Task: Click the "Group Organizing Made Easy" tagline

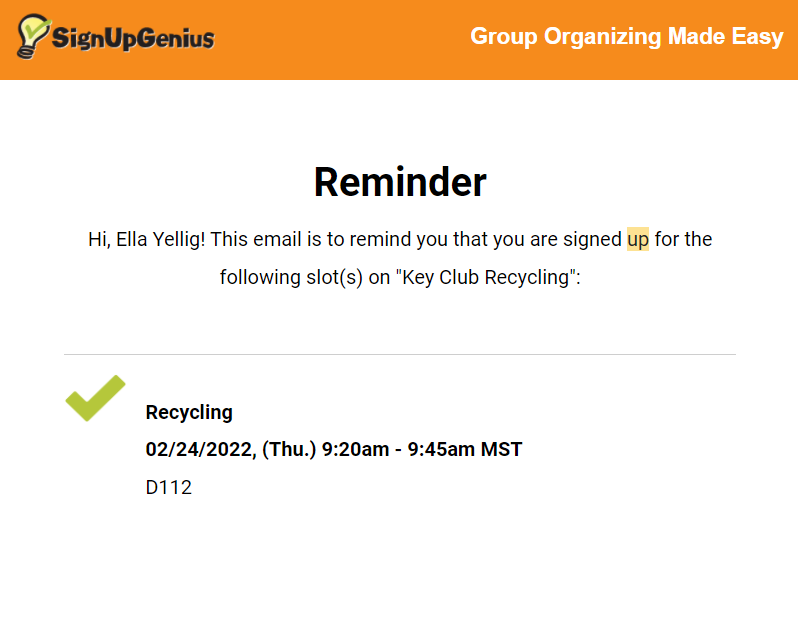Action: 627,37
